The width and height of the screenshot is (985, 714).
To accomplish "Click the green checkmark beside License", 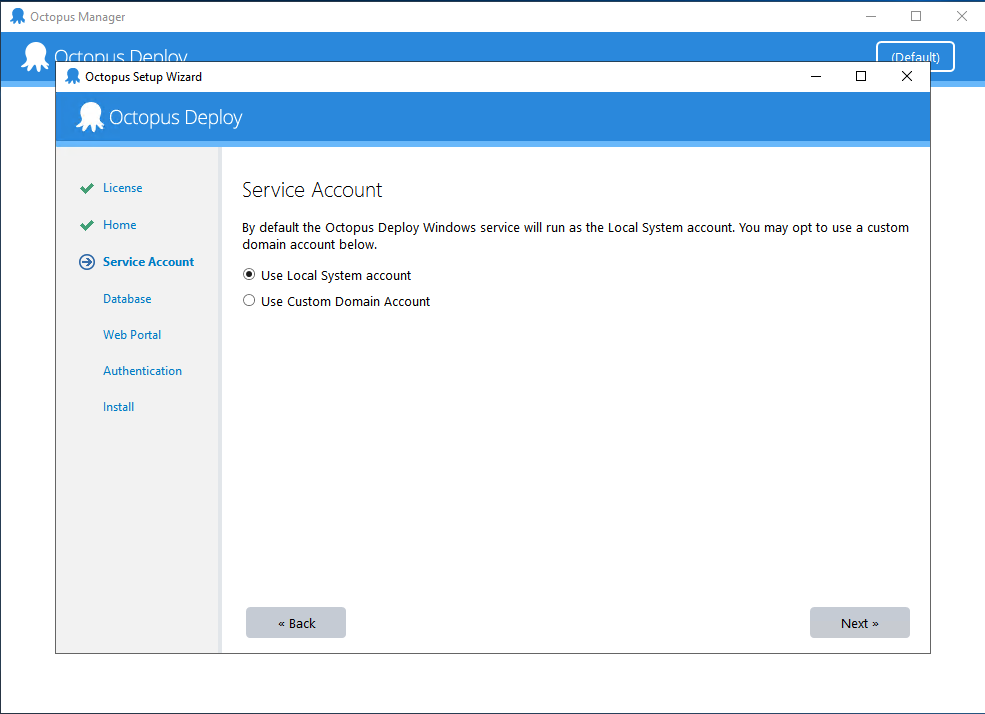I will click(x=87, y=188).
